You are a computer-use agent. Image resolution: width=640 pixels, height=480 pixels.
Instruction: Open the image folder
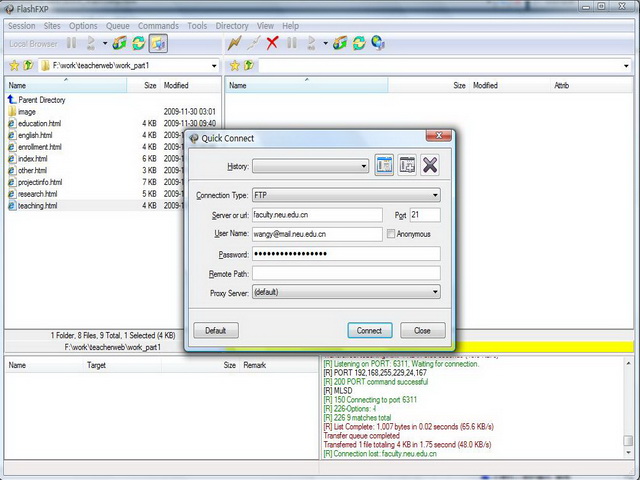27,112
